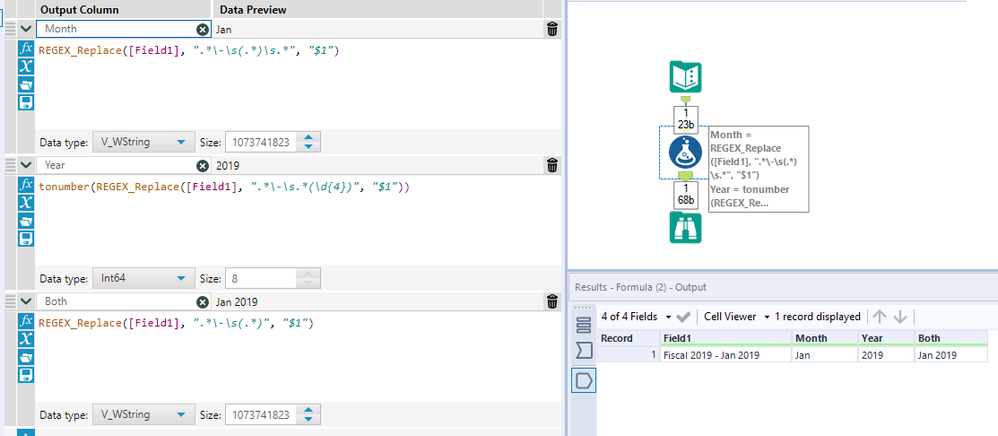Select the Both column header in Results
998x436 pixels.
pos(951,338)
